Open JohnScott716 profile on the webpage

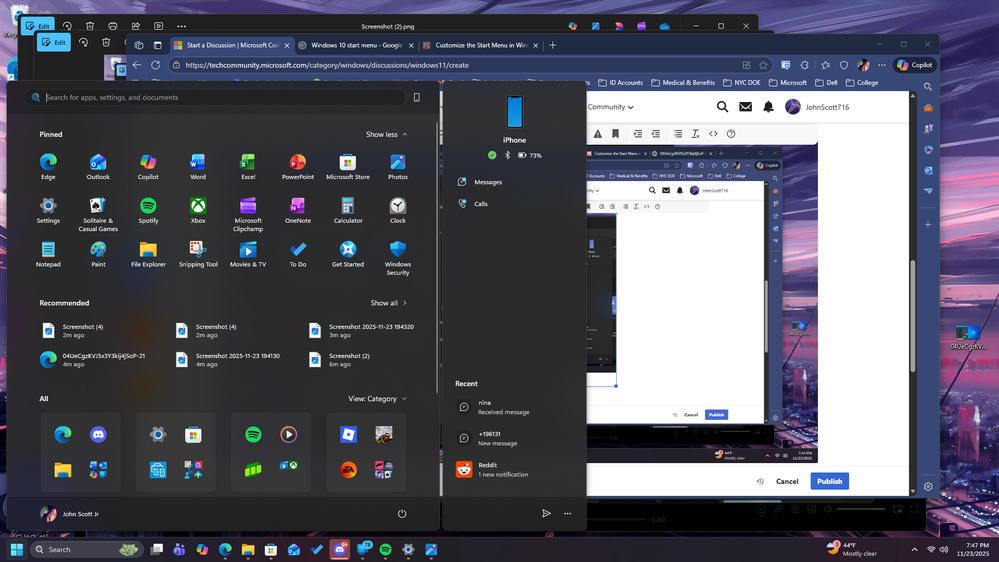[817, 107]
